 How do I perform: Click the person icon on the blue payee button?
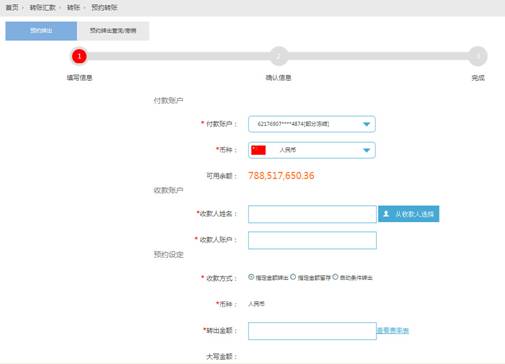(386, 214)
